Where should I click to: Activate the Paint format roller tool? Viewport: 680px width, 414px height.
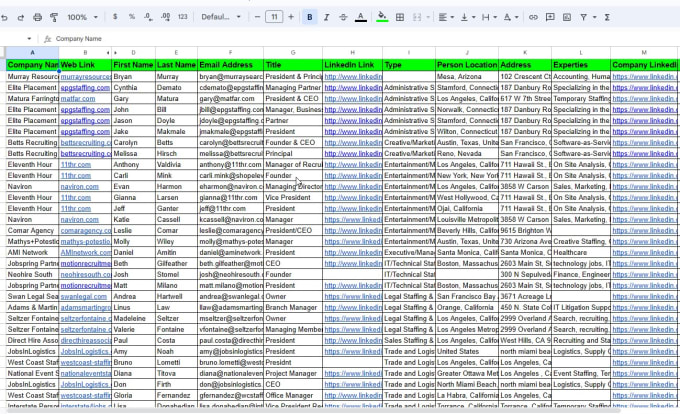tap(54, 17)
